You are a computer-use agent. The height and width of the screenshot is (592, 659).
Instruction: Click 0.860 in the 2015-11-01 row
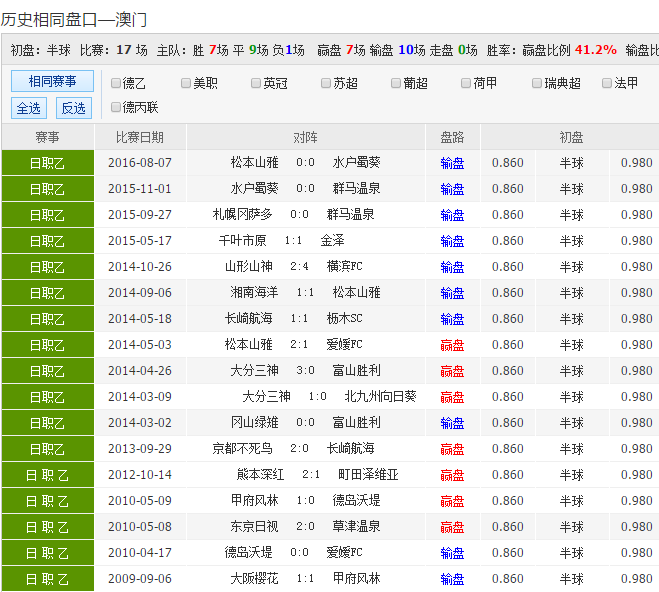click(508, 189)
